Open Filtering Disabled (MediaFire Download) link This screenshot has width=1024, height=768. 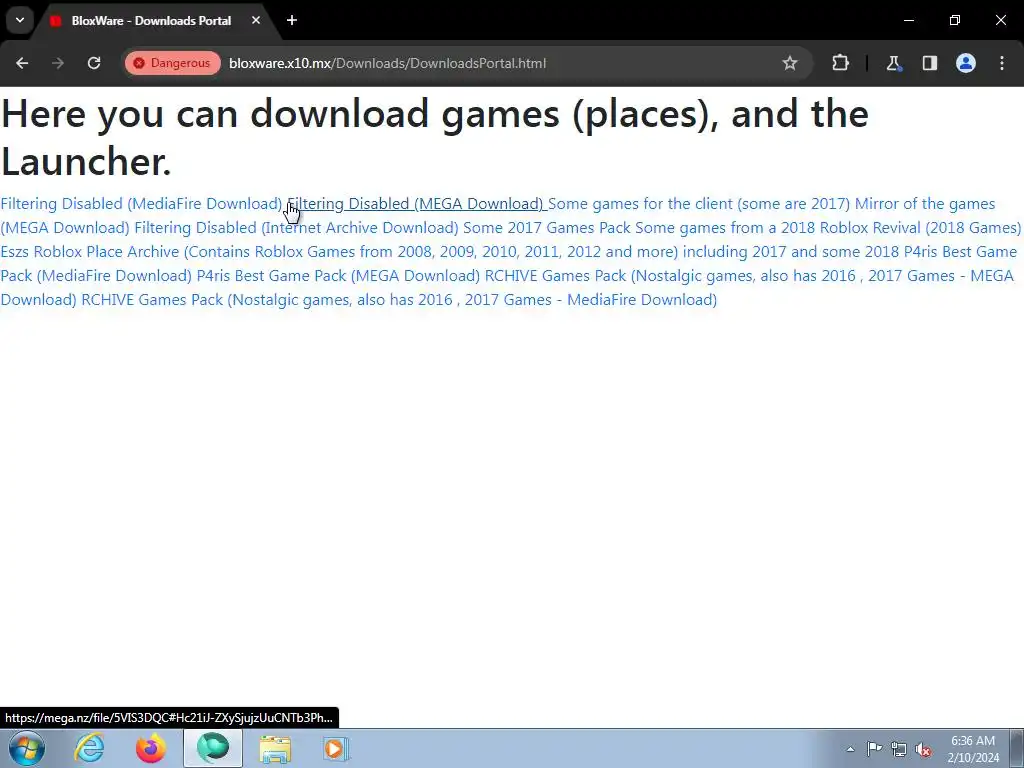click(x=141, y=204)
